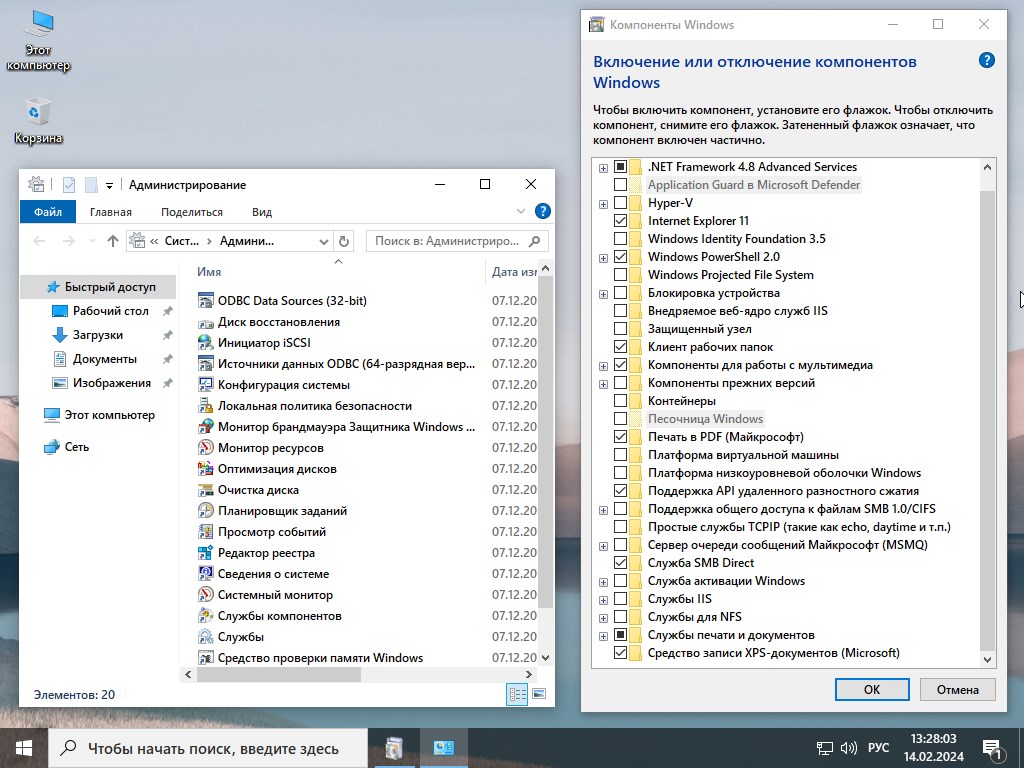Go up one folder level arrow
1024x768 pixels.
(112, 241)
